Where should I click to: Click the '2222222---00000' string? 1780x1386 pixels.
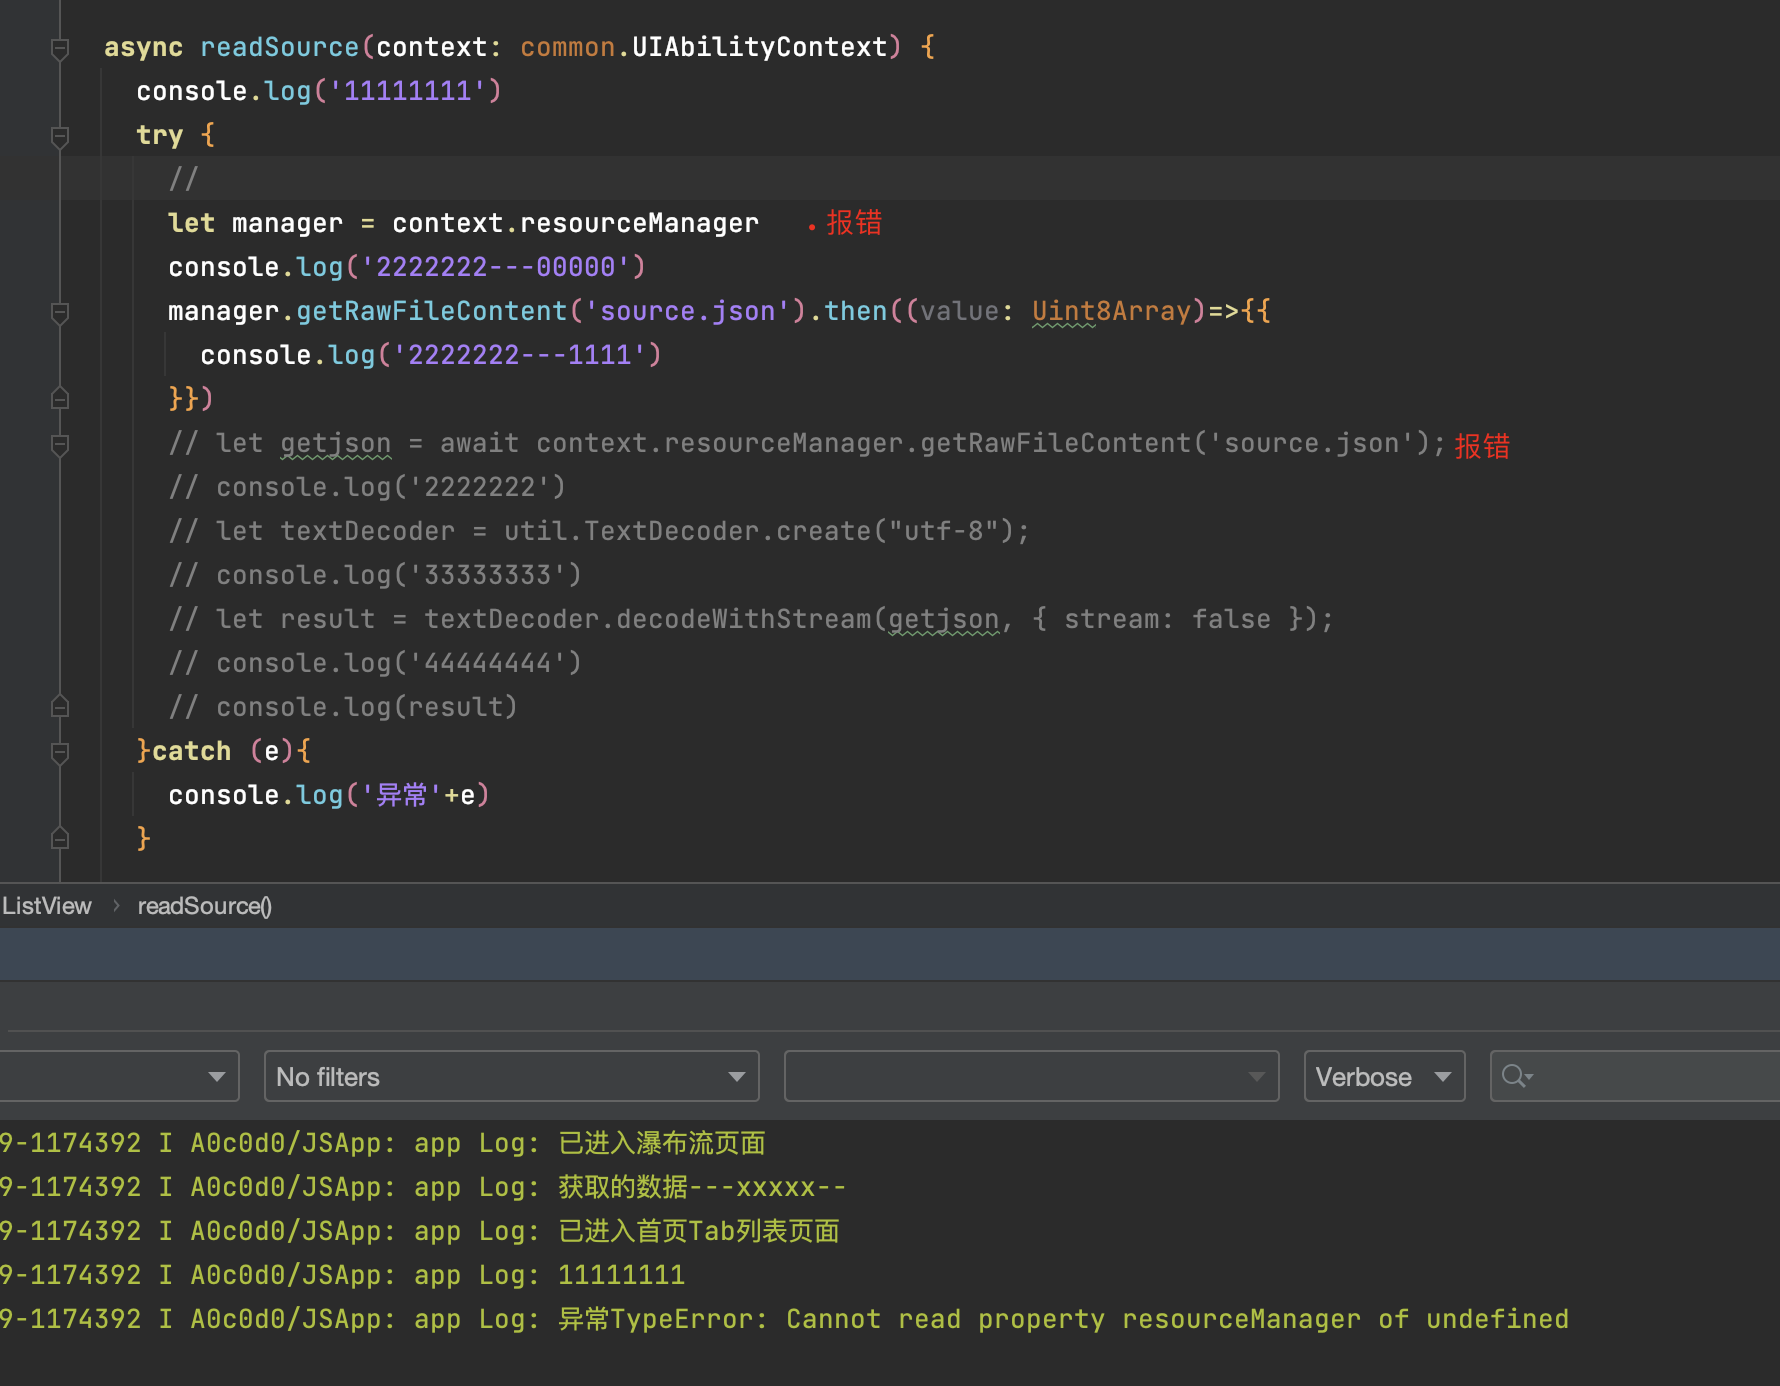pos(496,267)
